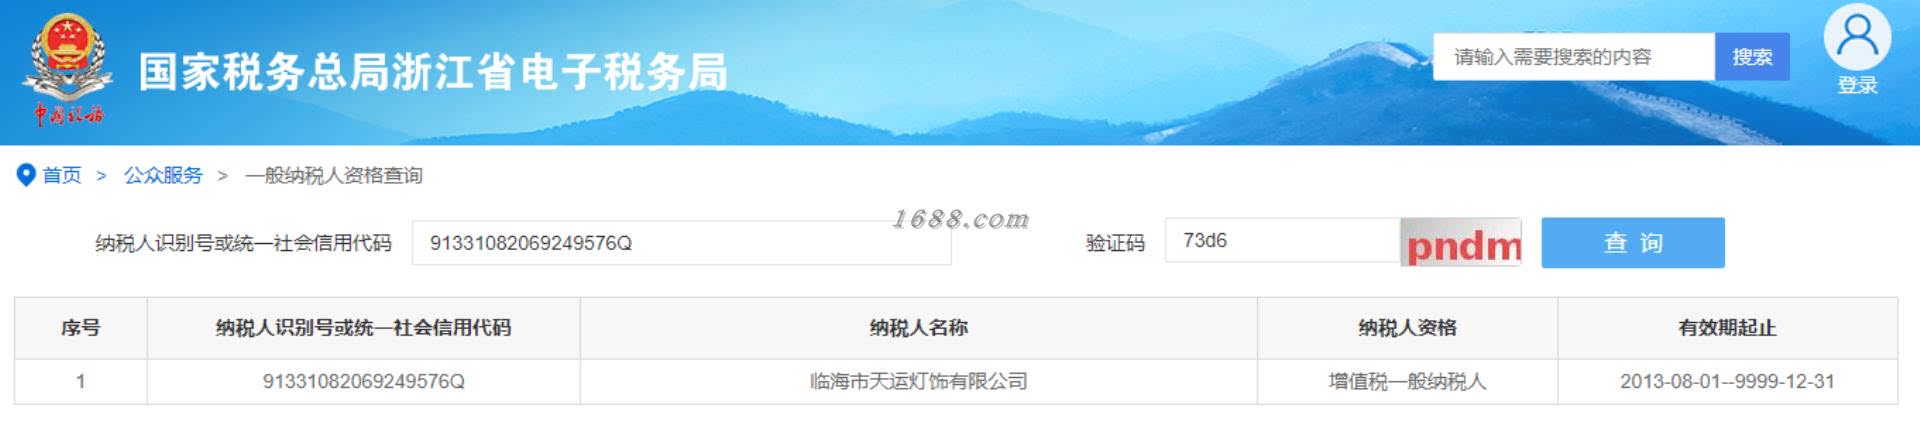Open 公众服务 breadcrumb link
Screen dimensions: 1920x433
coord(163,175)
